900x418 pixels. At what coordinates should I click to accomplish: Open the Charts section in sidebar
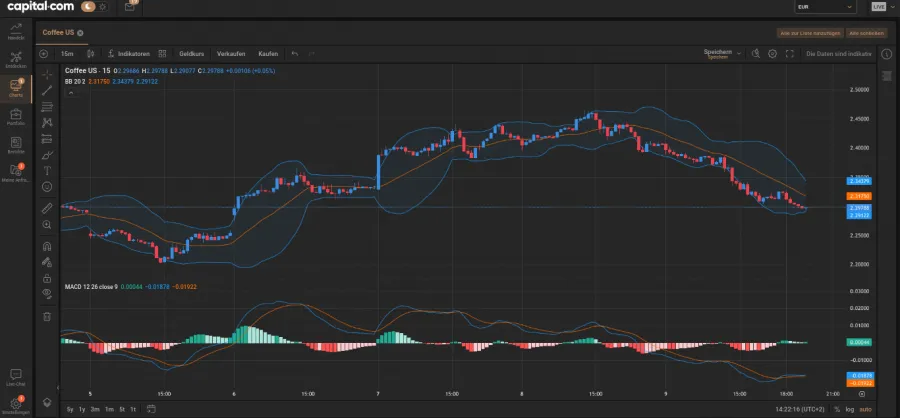pos(15,88)
